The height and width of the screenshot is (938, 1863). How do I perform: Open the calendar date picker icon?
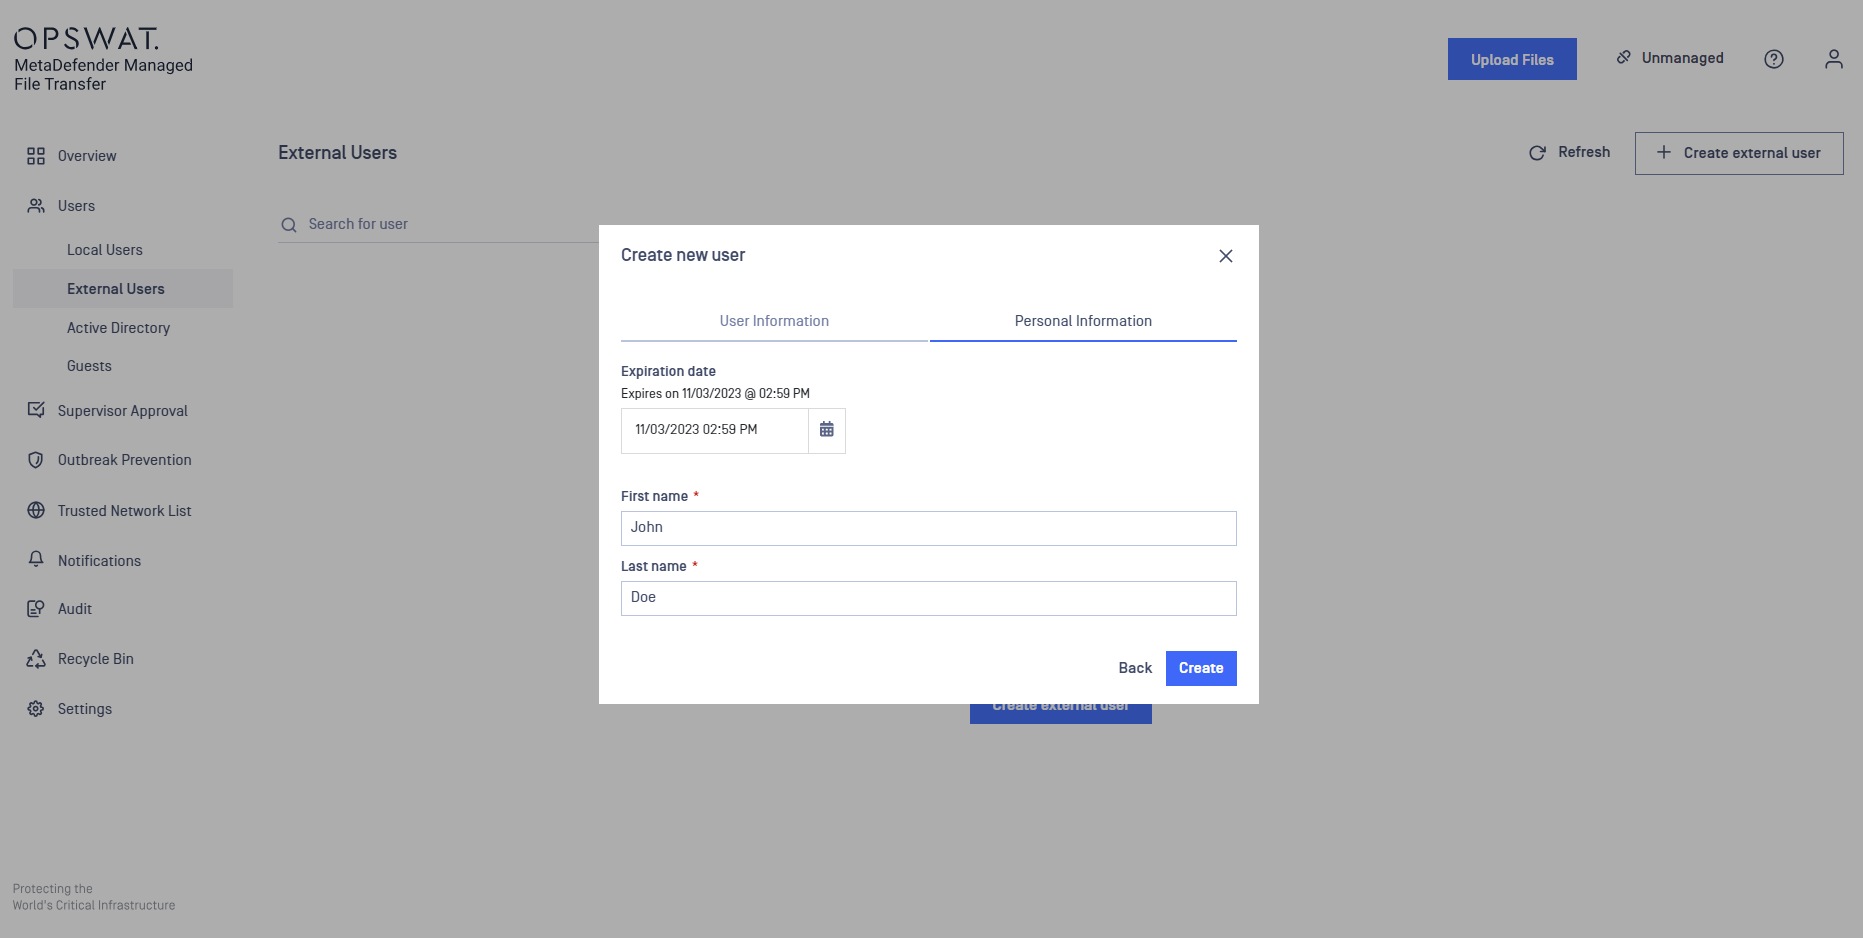coord(827,430)
